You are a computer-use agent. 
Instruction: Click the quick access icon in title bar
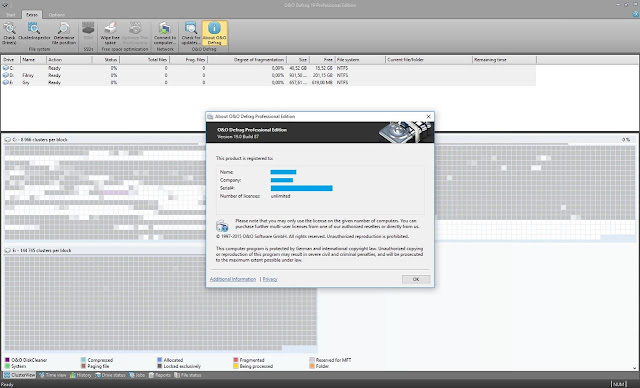5,5
